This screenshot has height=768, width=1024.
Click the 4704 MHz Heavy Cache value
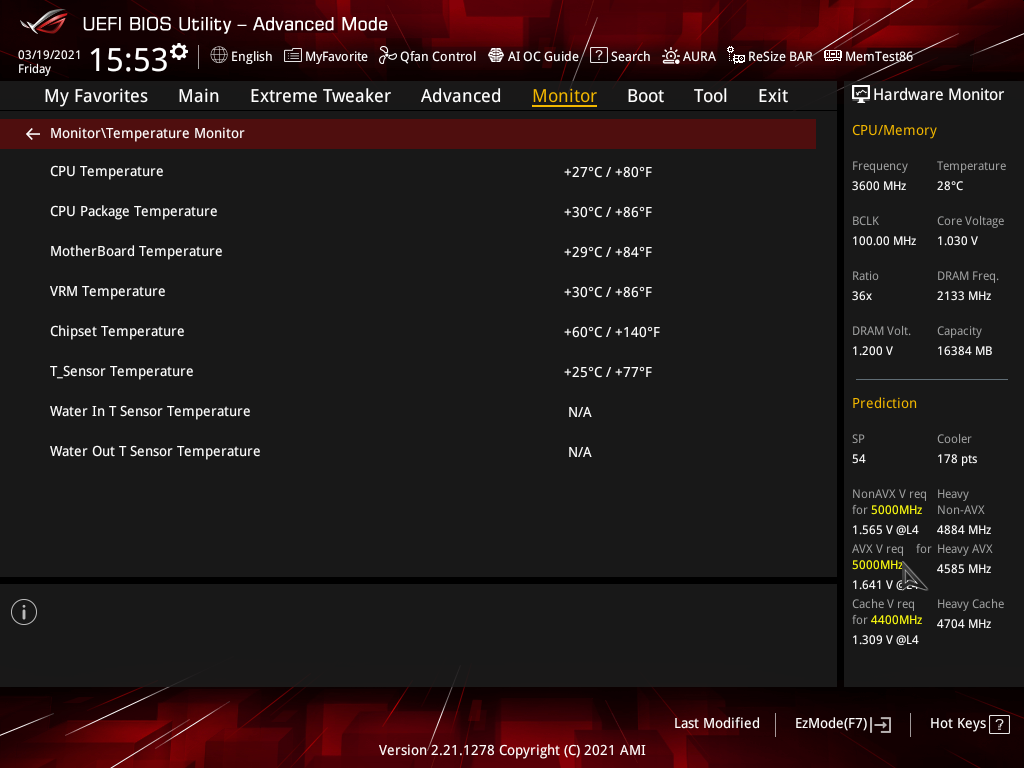(x=964, y=624)
